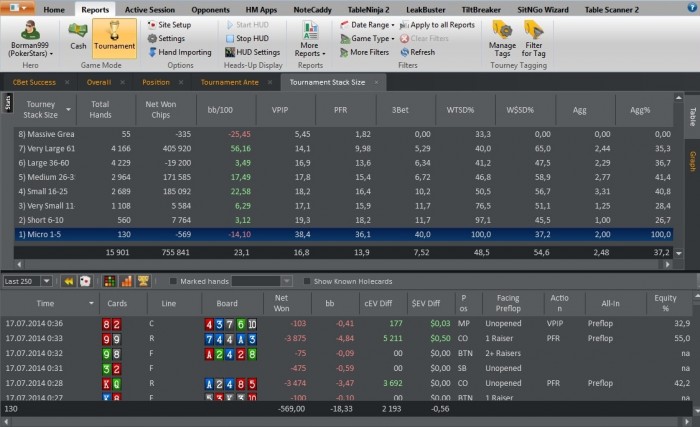Open the Opponents ribbon tab
Image resolution: width=700 pixels, height=427 pixels.
210,9
